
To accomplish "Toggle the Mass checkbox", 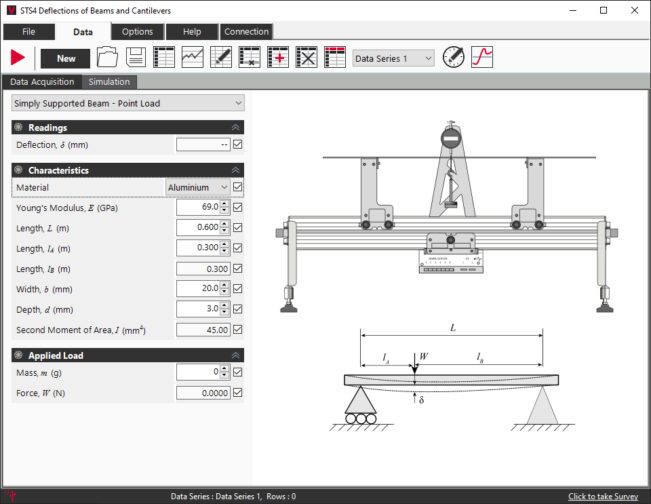I will tap(237, 372).
